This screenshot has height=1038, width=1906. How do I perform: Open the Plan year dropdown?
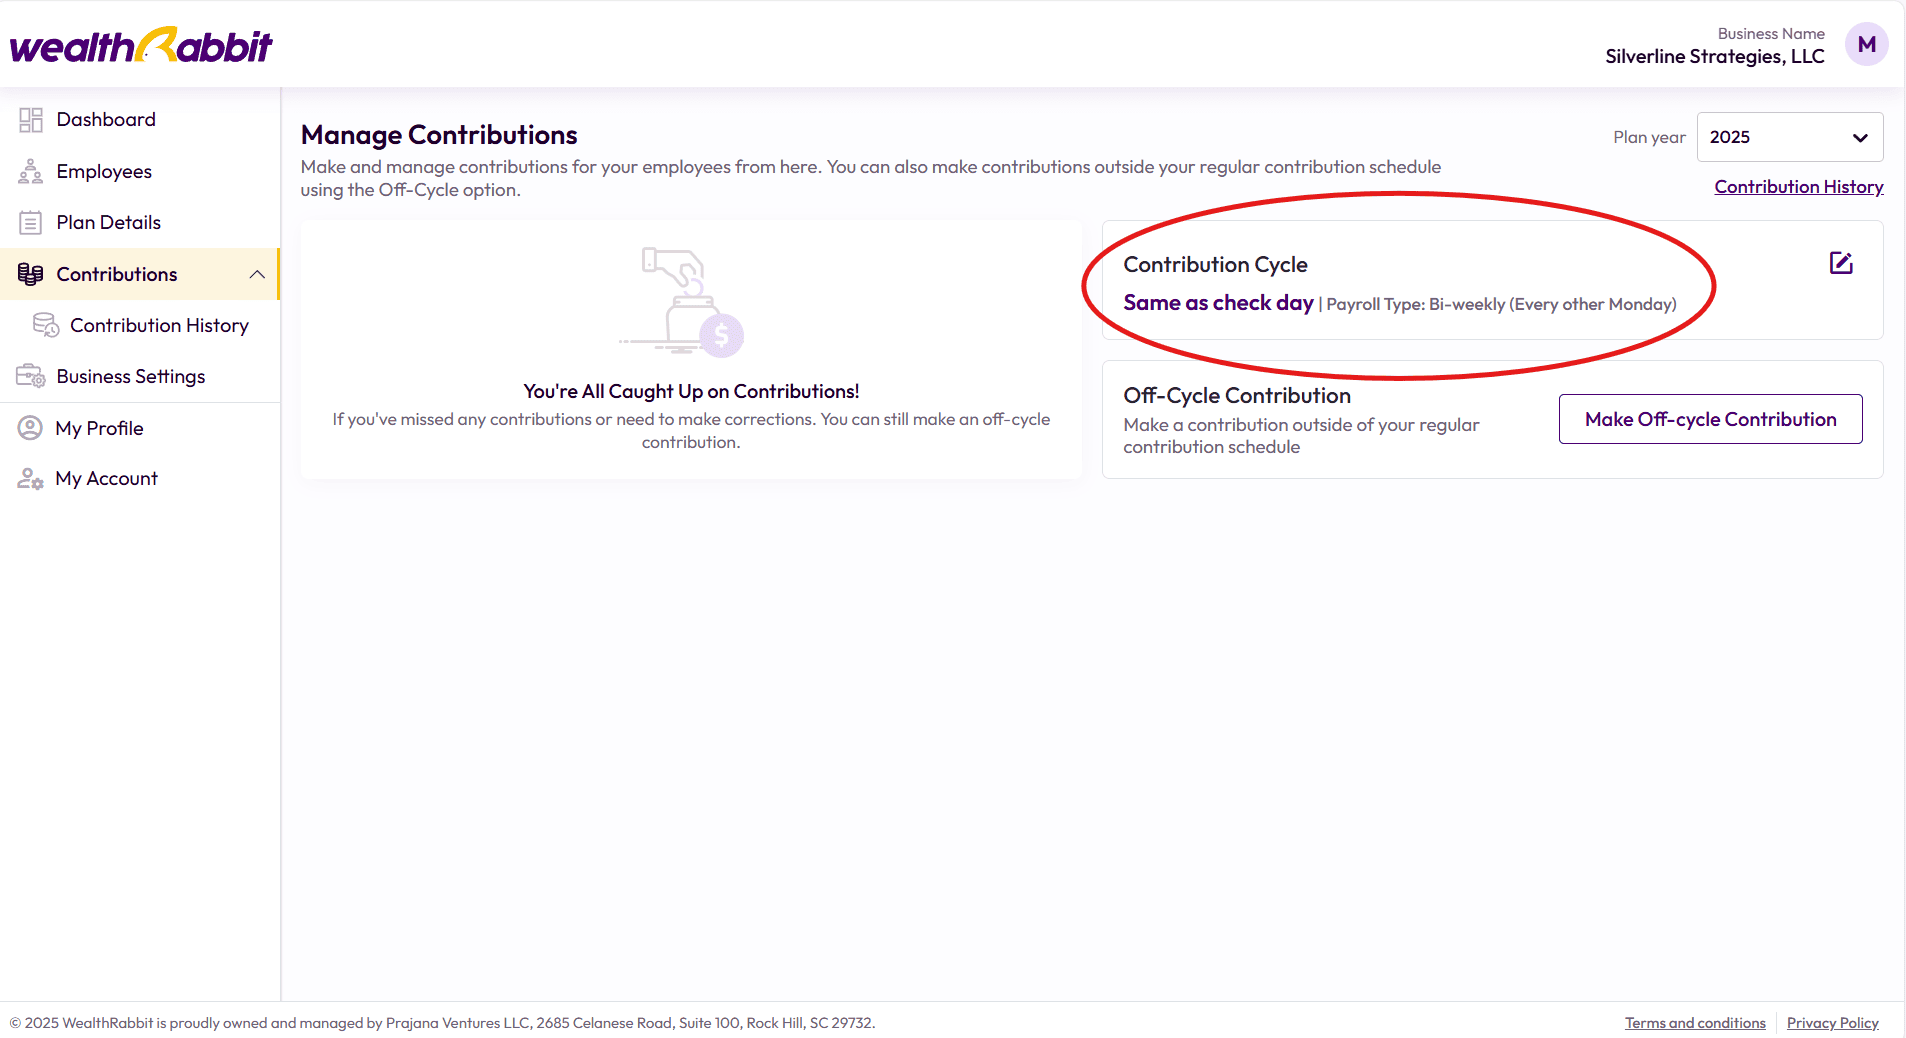coord(1789,137)
